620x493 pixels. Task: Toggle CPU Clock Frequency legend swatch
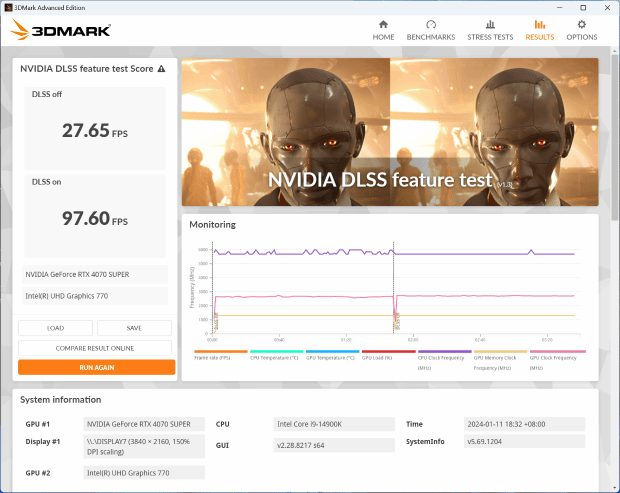click(x=444, y=351)
